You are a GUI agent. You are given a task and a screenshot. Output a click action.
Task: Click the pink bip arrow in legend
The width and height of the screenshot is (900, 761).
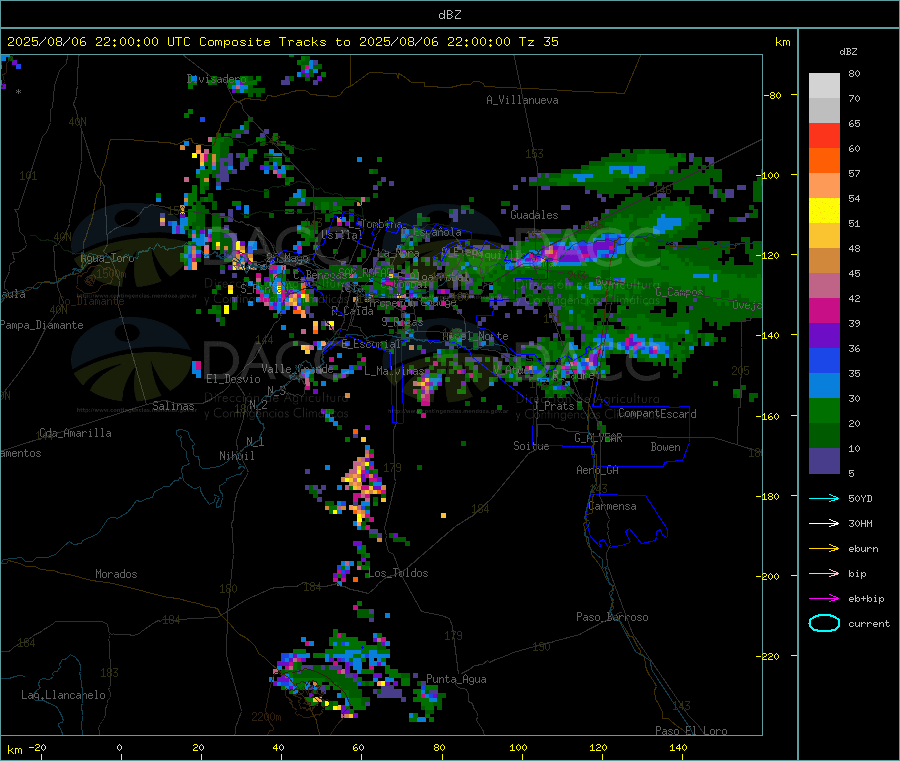point(824,573)
